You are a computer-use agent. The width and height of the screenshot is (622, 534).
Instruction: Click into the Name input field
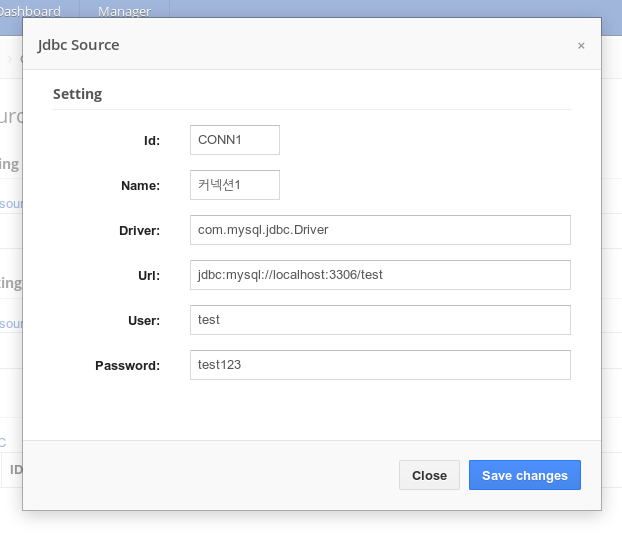coord(234,185)
